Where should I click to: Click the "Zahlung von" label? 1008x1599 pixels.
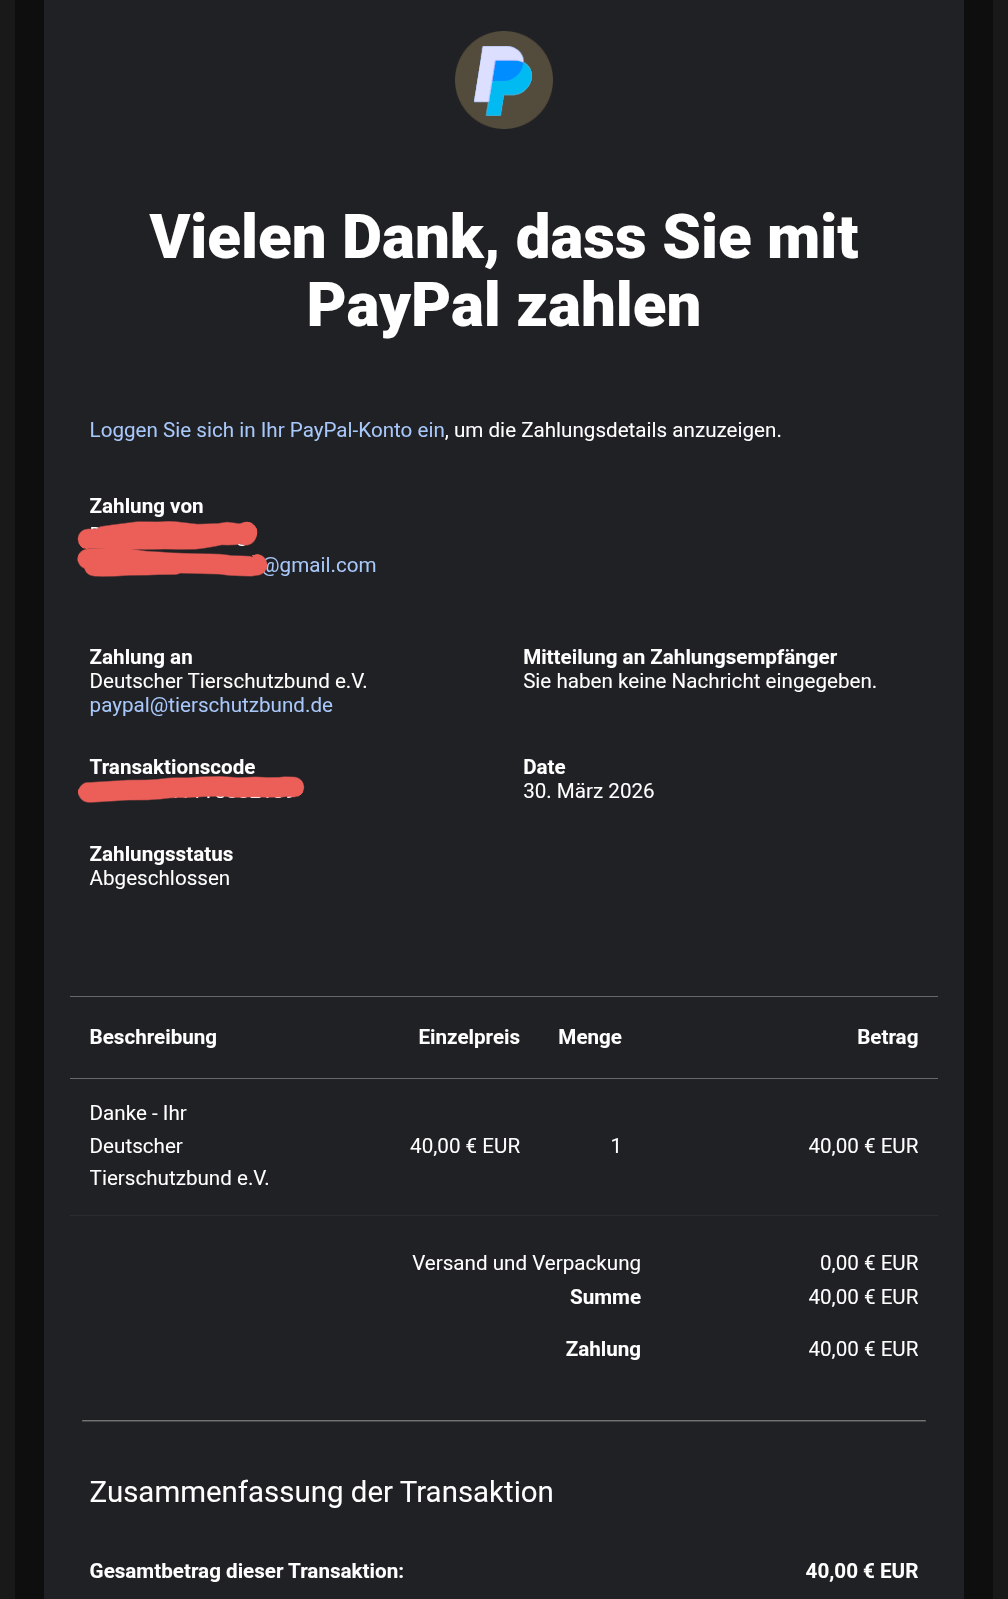[x=146, y=506]
